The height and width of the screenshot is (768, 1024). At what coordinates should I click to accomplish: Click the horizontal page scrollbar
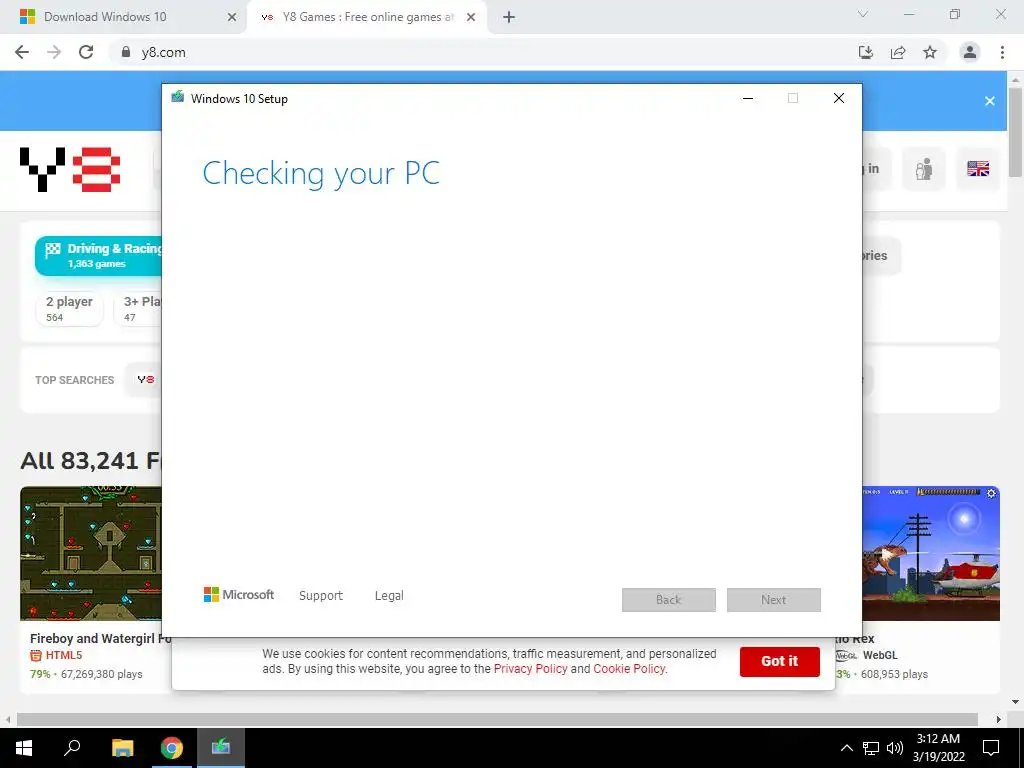[497, 719]
